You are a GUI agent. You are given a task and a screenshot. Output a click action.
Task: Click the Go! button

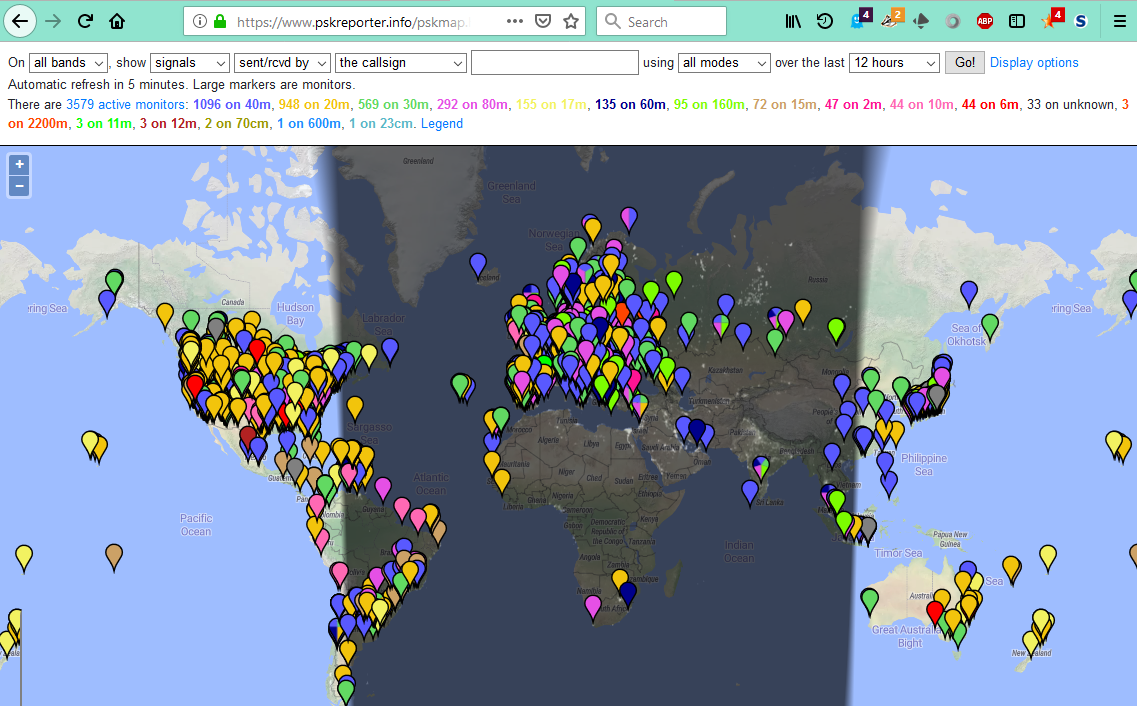click(x=964, y=62)
